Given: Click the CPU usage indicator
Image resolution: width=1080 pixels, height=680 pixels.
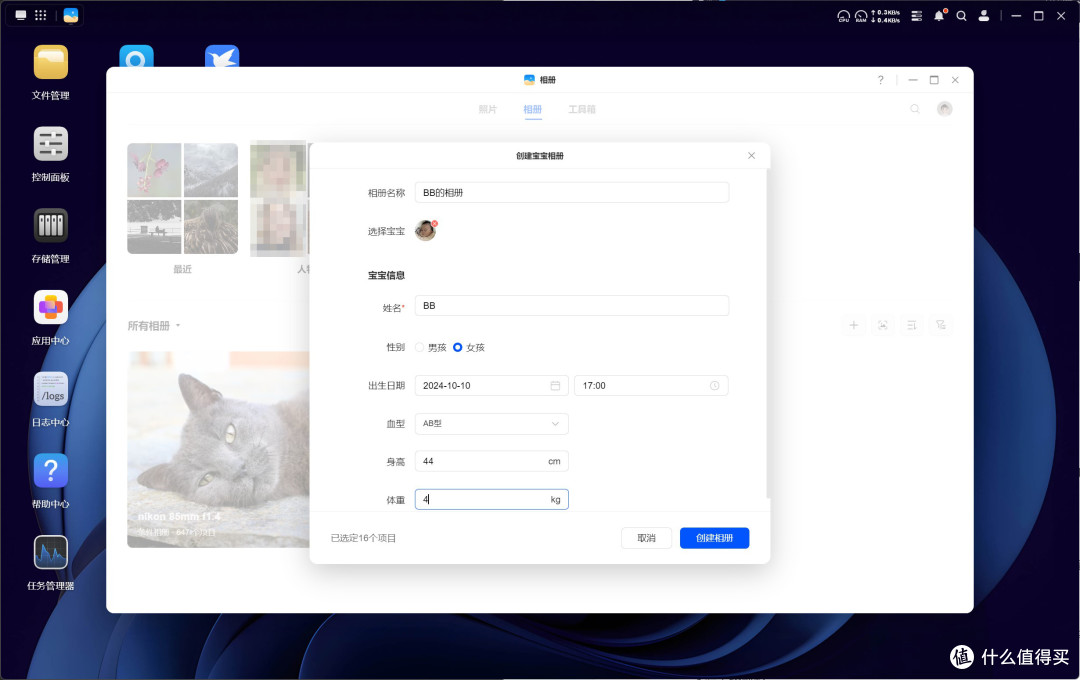Looking at the screenshot, I should 843,16.
